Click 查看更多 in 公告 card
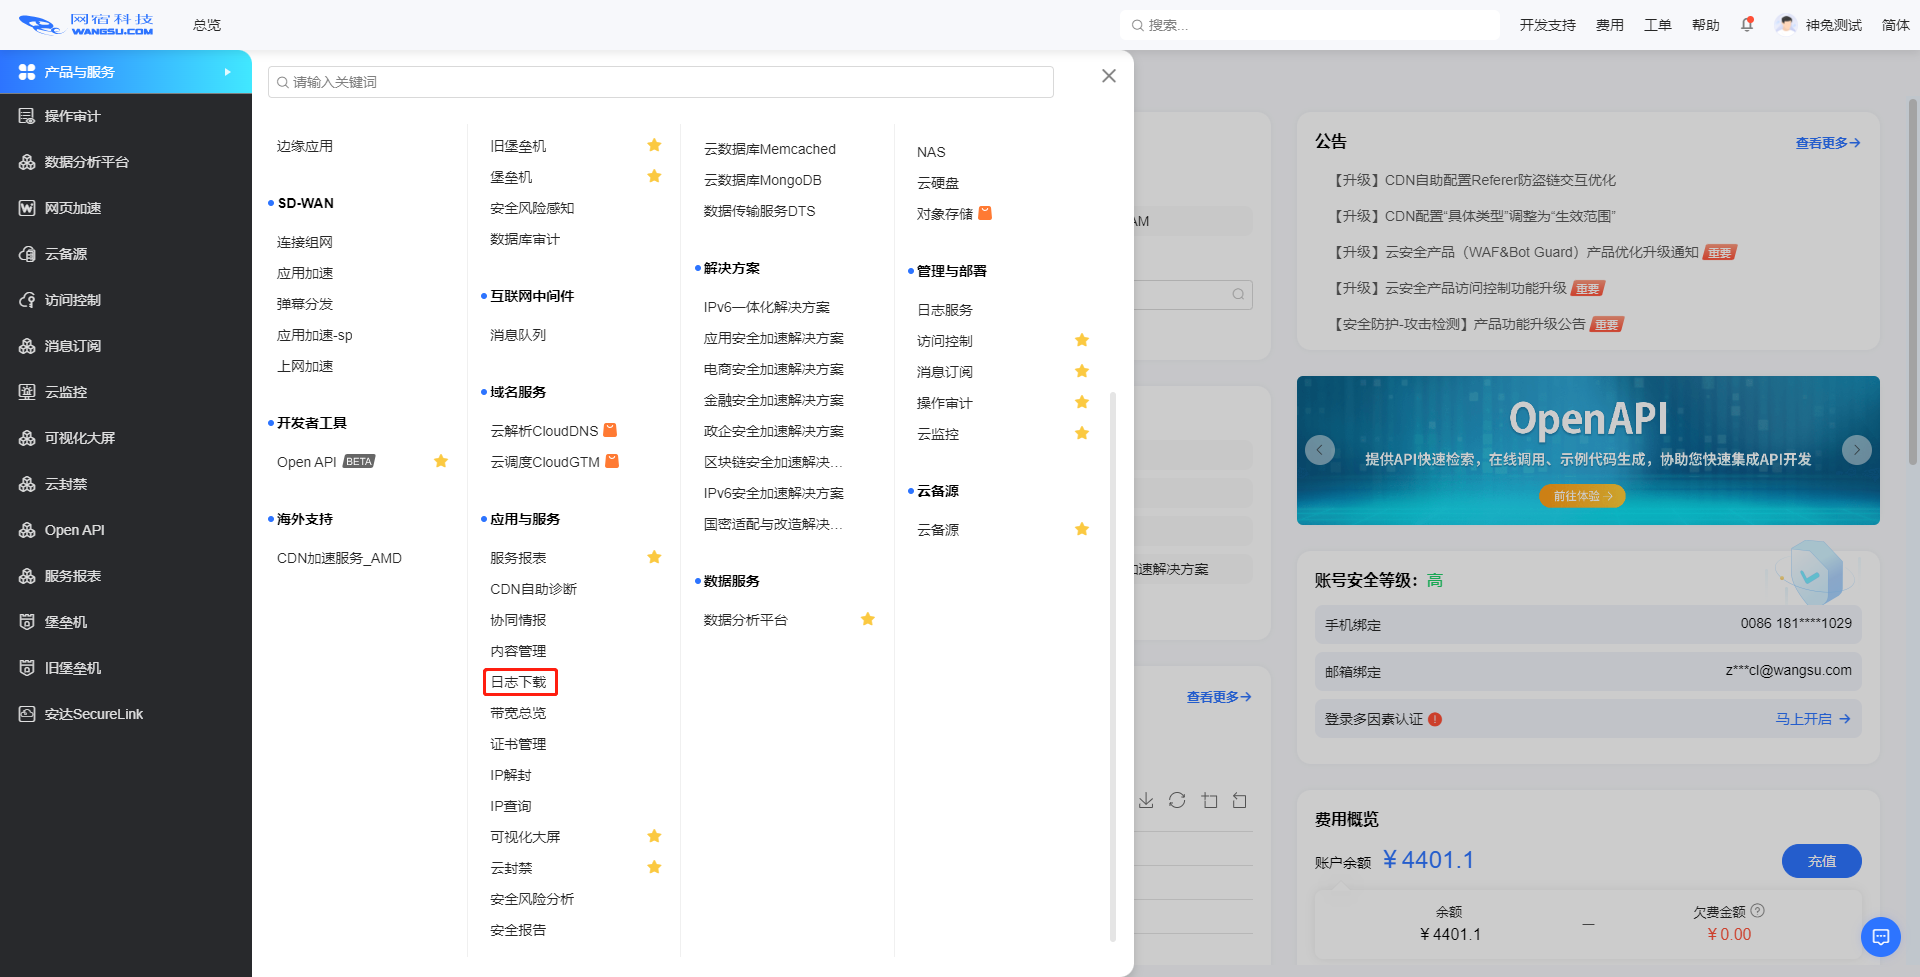Image resolution: width=1920 pixels, height=977 pixels. tap(1827, 143)
